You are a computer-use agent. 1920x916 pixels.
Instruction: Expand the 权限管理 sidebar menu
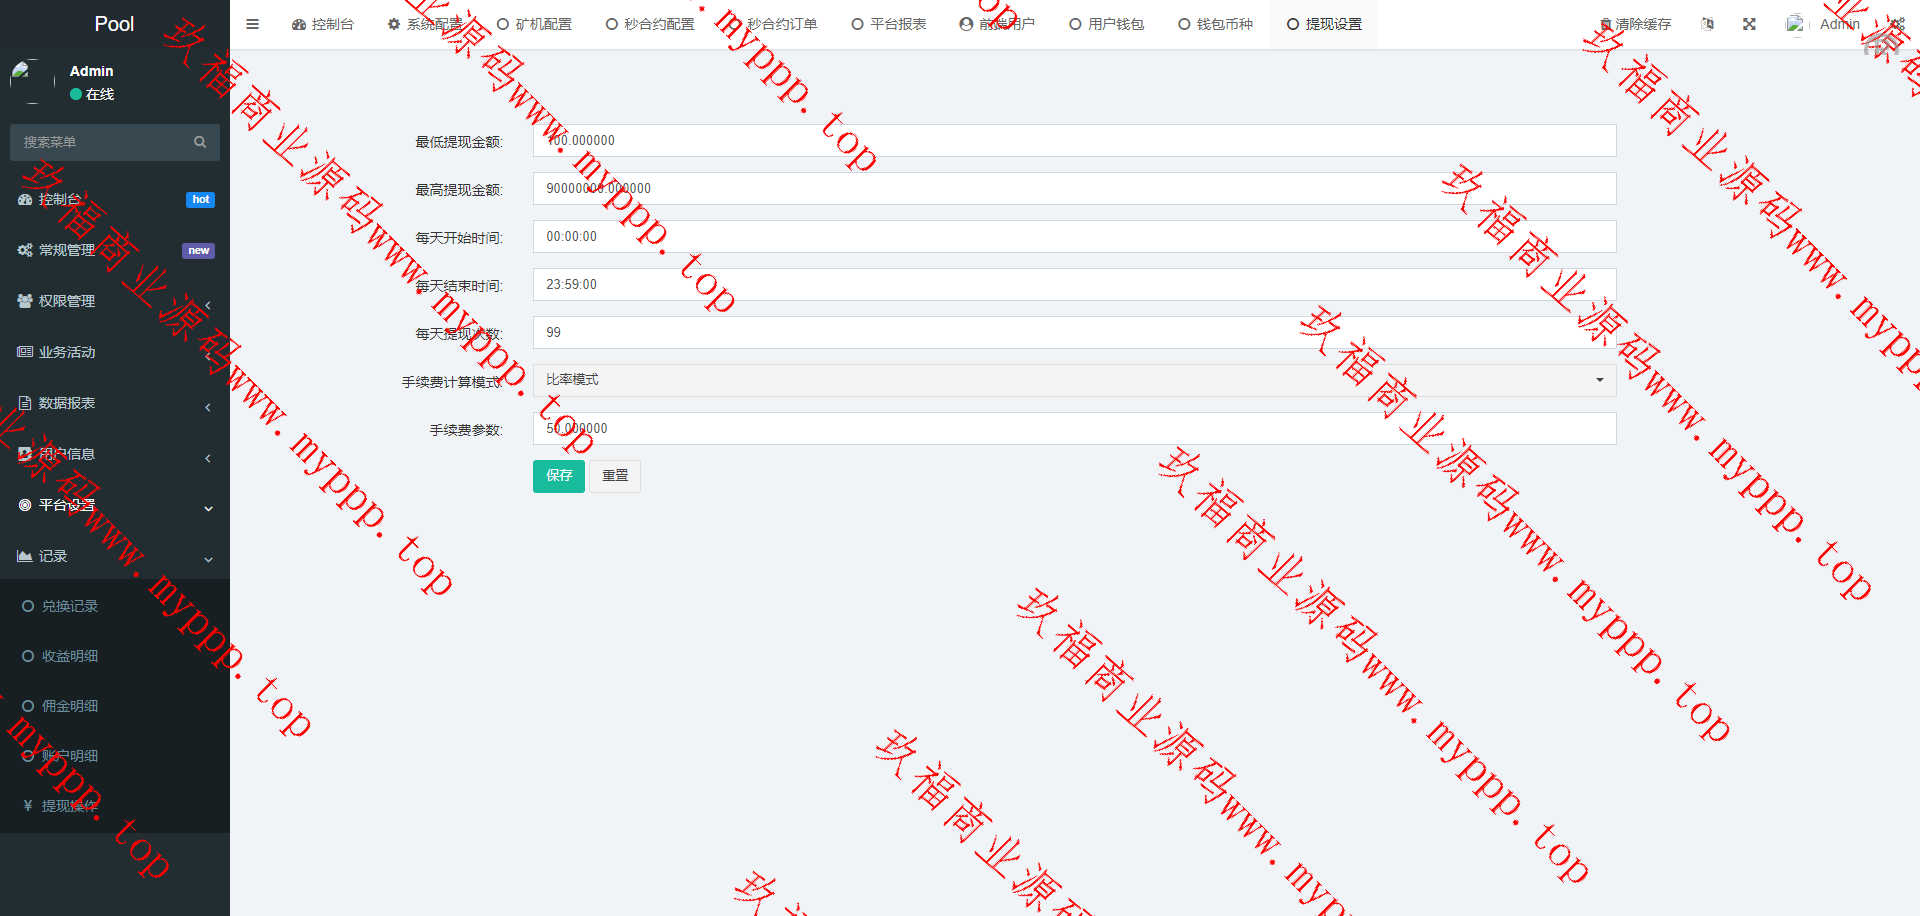coord(66,301)
